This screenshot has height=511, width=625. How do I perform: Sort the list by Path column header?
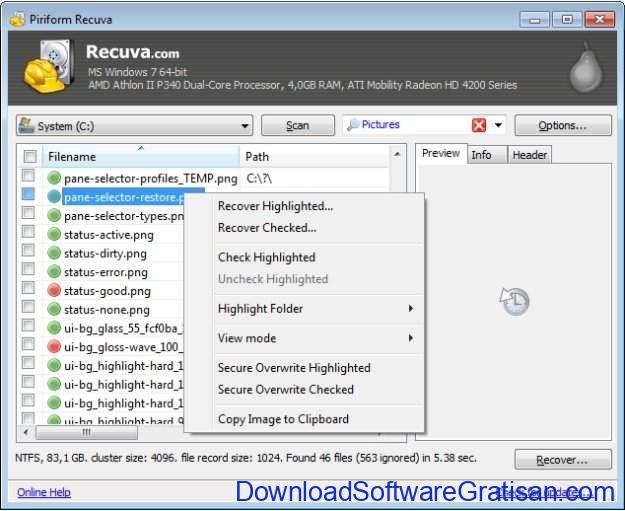310,156
